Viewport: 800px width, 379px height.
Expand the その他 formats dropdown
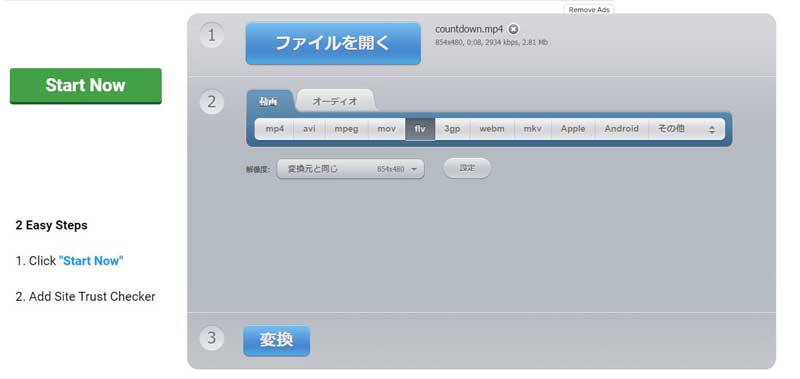point(686,129)
